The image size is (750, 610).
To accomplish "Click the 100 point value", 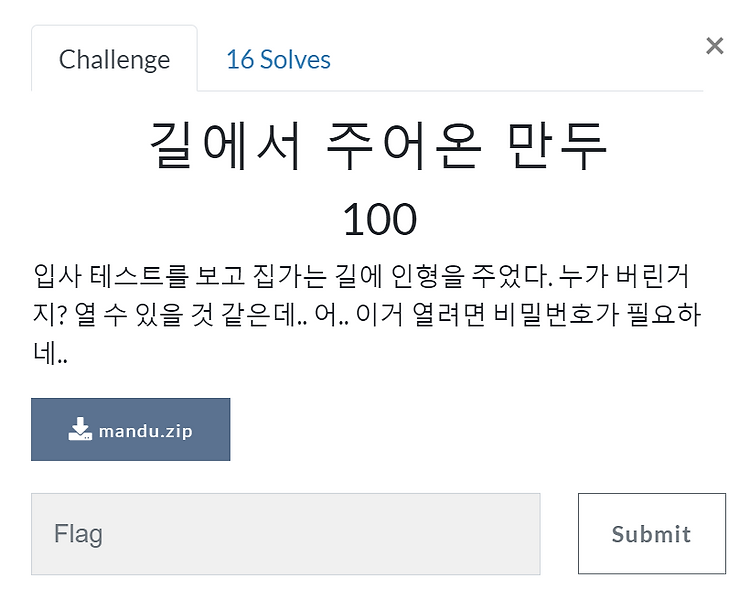I will tap(380, 219).
